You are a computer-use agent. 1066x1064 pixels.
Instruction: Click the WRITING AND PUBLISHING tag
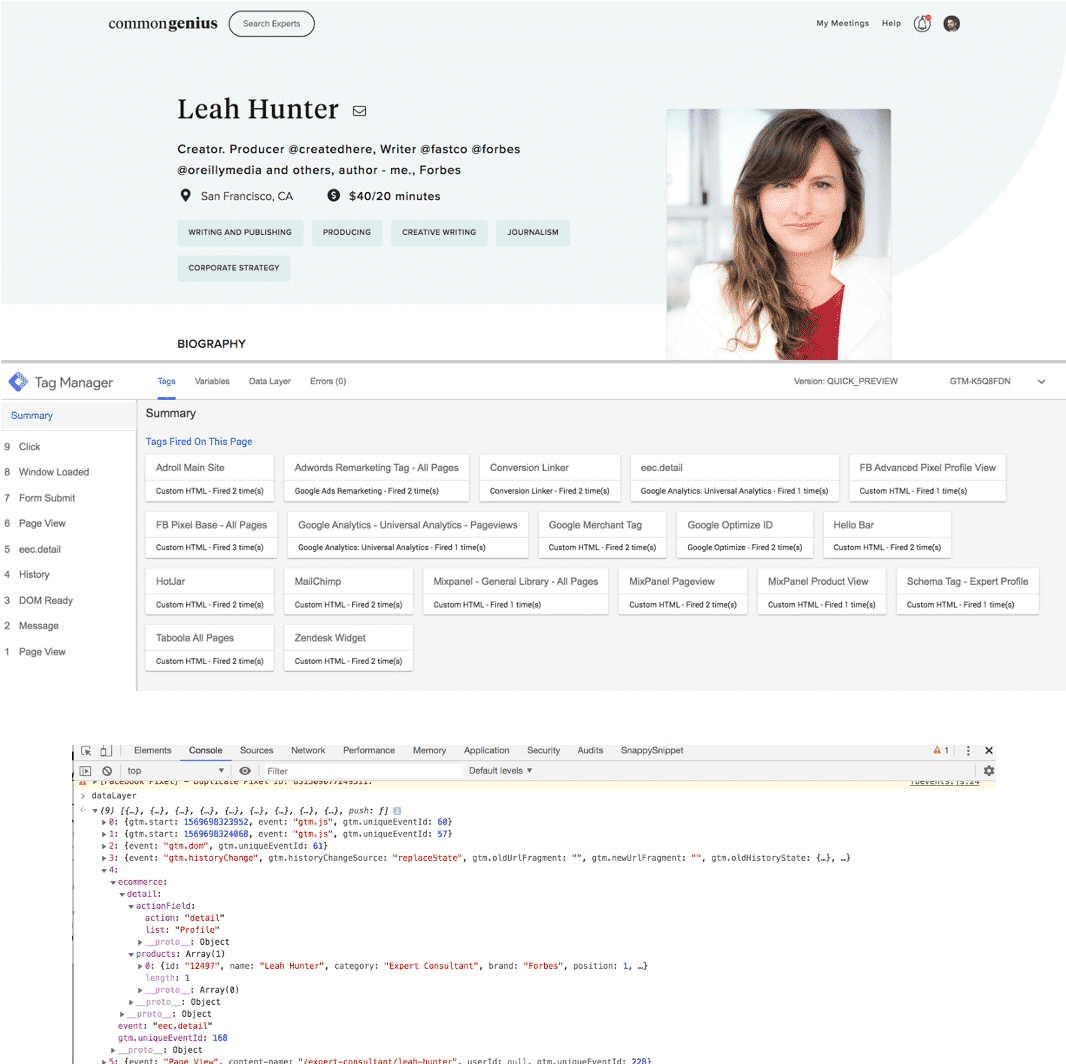pos(240,233)
